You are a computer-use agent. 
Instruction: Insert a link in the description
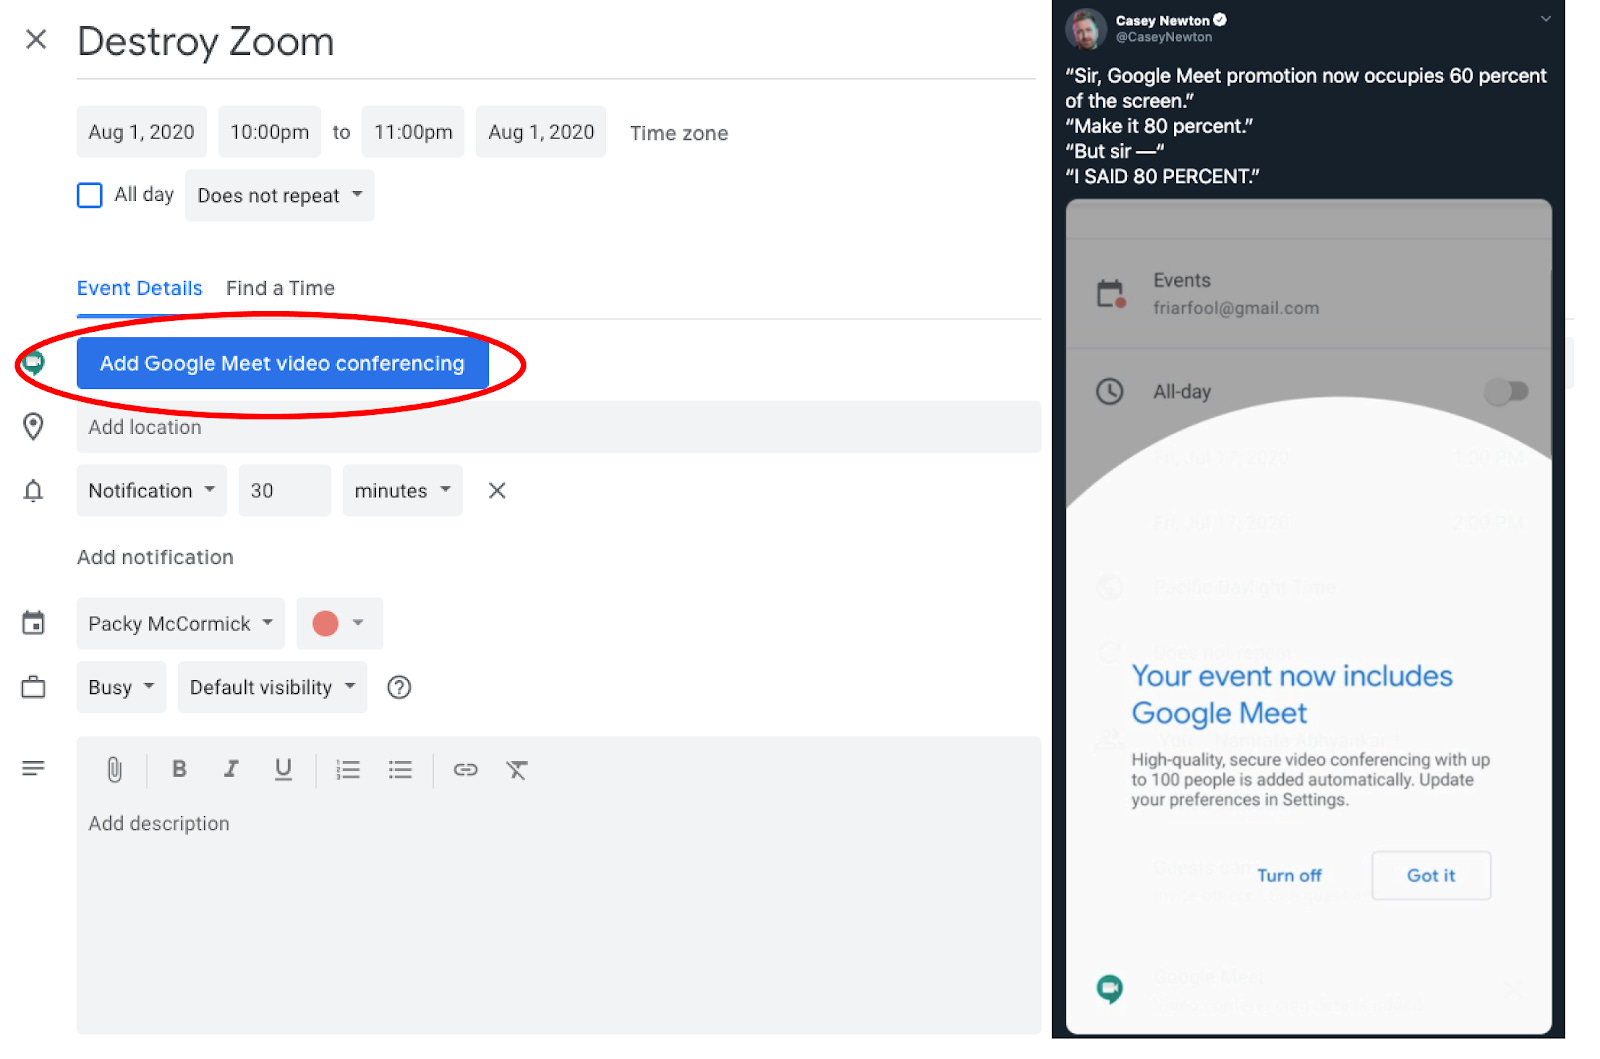click(x=465, y=769)
